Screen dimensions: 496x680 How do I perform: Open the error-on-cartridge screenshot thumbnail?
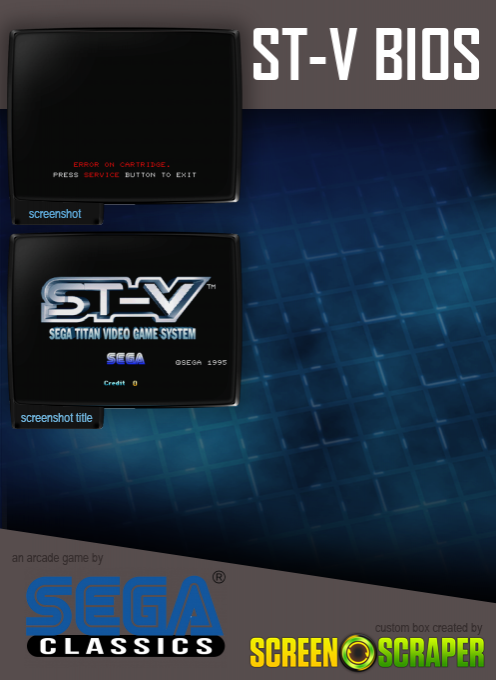(x=124, y=116)
